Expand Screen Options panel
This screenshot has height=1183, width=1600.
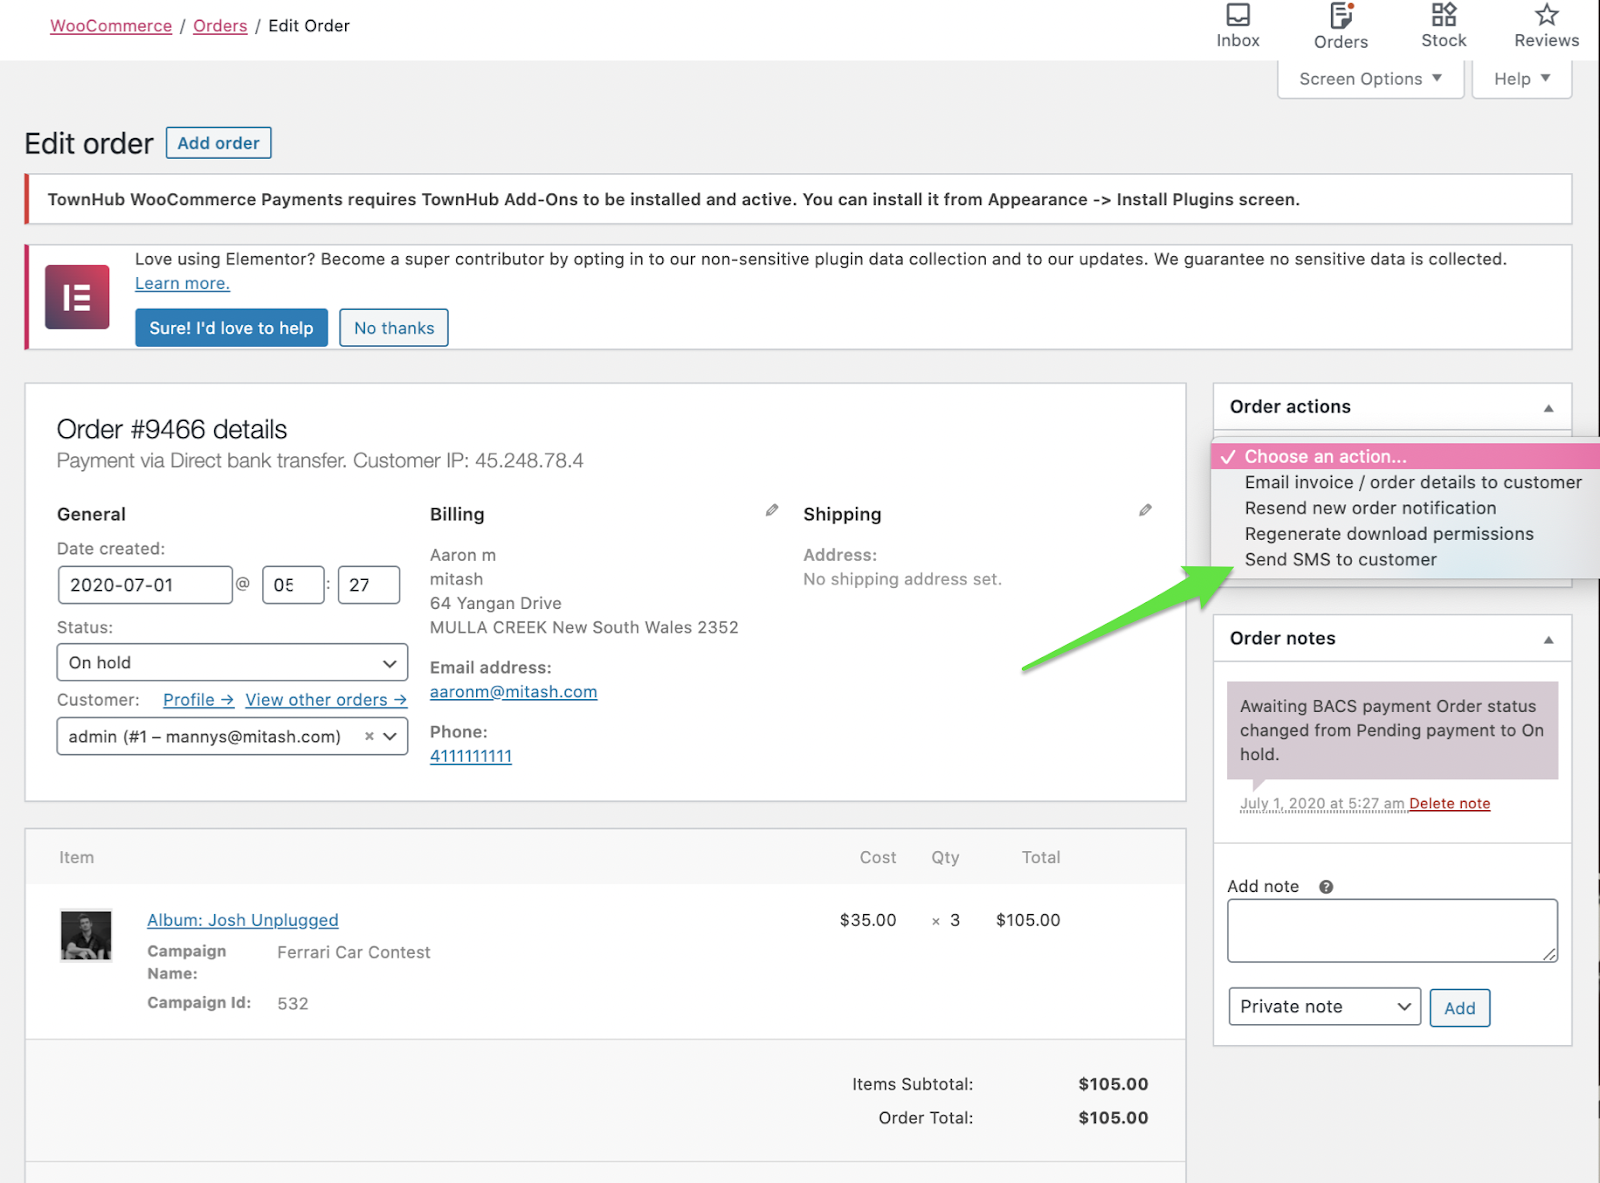(x=1370, y=79)
